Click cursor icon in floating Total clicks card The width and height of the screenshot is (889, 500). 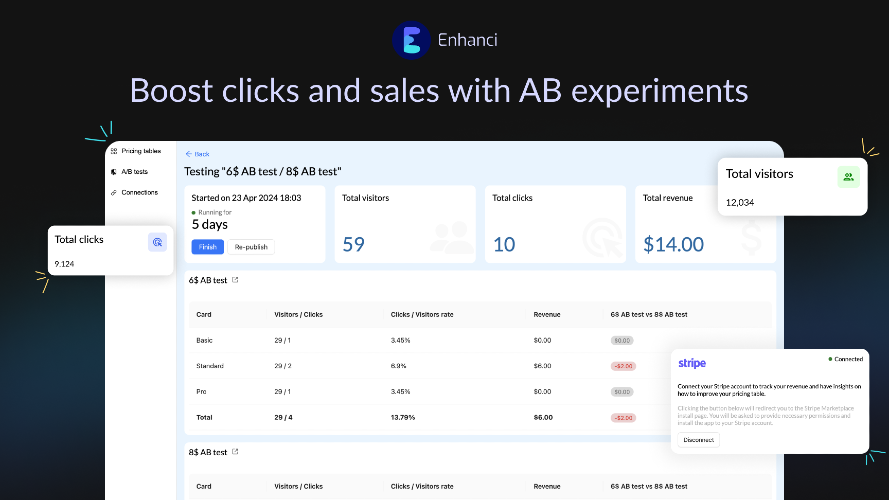pyautogui.click(x=157, y=242)
